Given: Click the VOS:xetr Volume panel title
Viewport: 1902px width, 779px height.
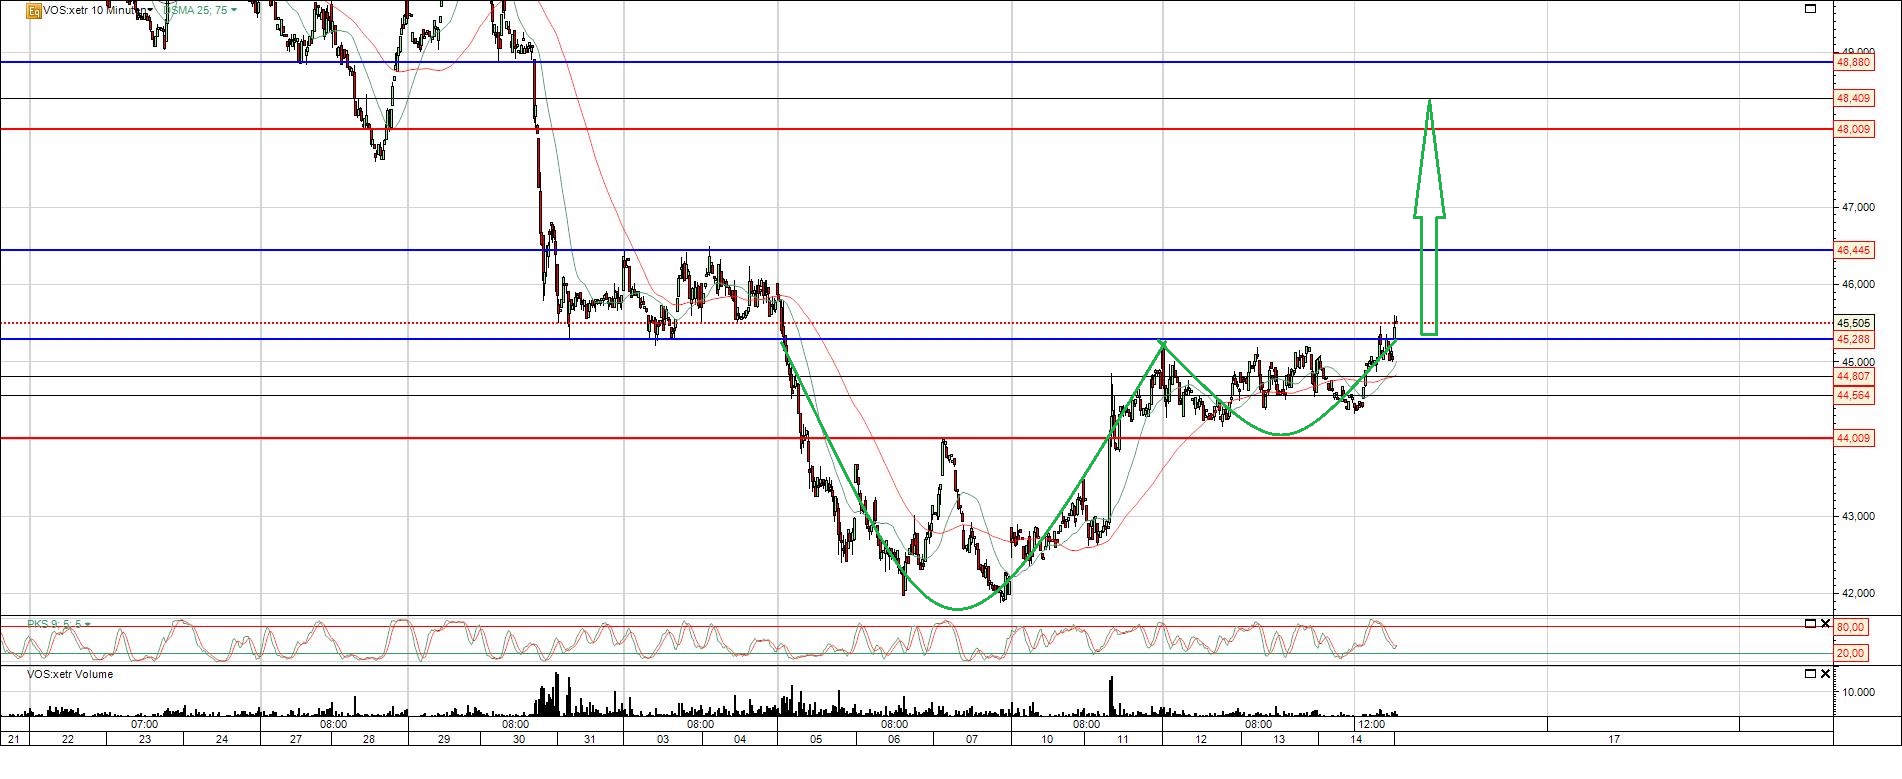Looking at the screenshot, I should (70, 675).
